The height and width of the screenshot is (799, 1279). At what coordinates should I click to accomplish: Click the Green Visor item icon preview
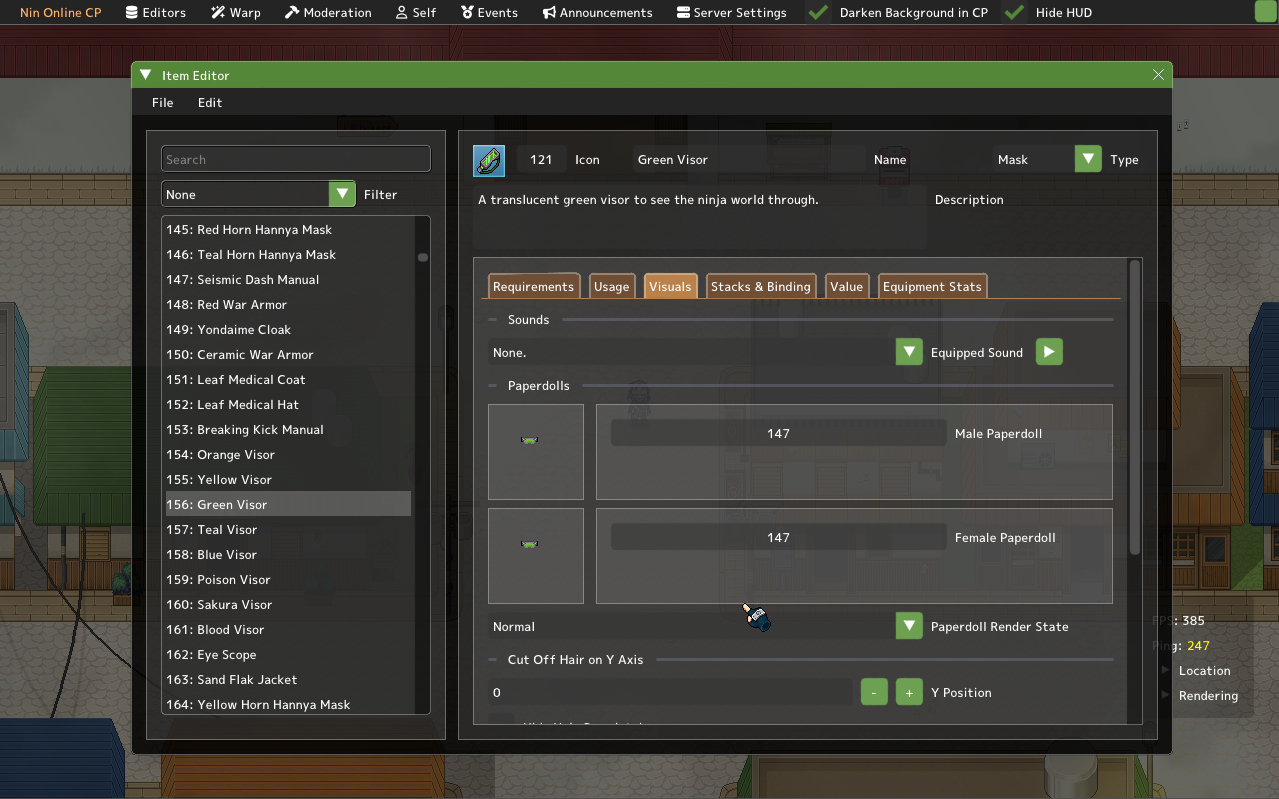(489, 160)
